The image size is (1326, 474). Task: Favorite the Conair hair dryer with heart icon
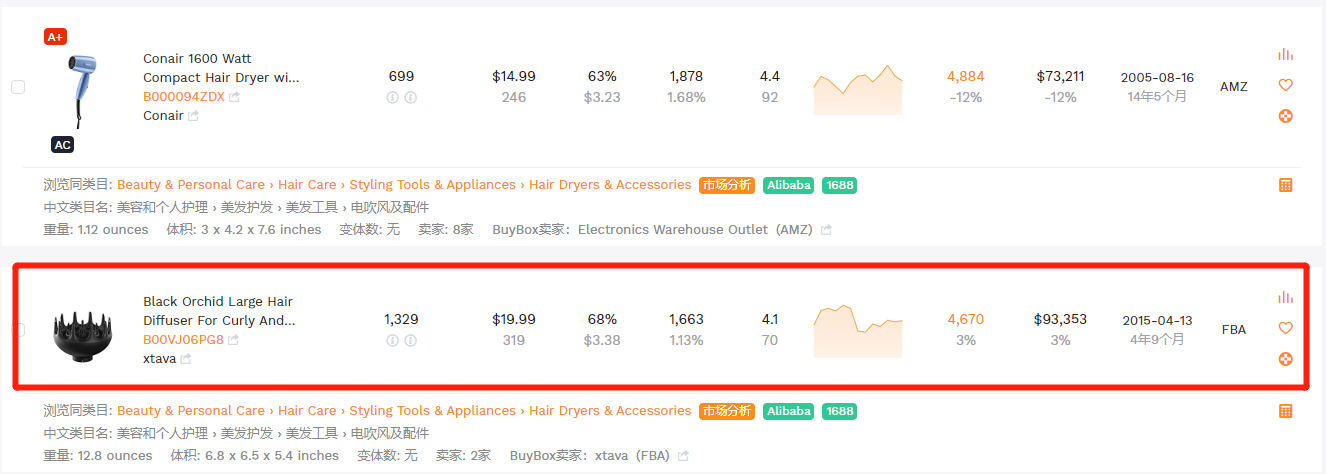pyautogui.click(x=1285, y=85)
